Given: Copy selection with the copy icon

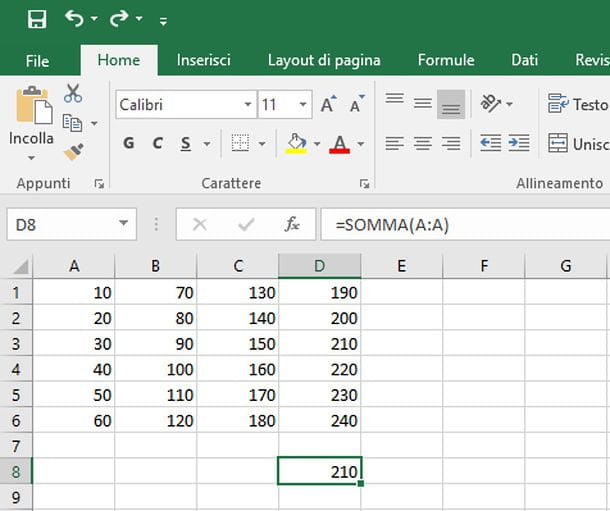Looking at the screenshot, I should (x=72, y=123).
